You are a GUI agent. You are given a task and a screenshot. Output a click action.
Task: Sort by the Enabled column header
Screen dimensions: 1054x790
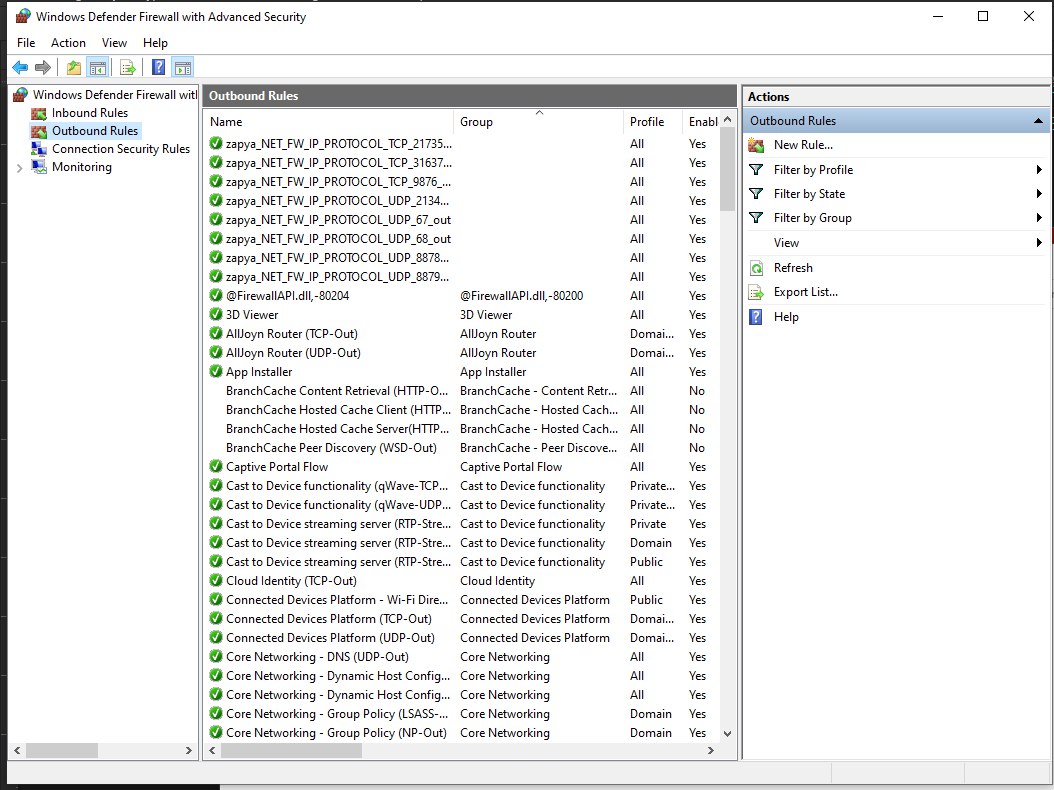click(x=701, y=122)
